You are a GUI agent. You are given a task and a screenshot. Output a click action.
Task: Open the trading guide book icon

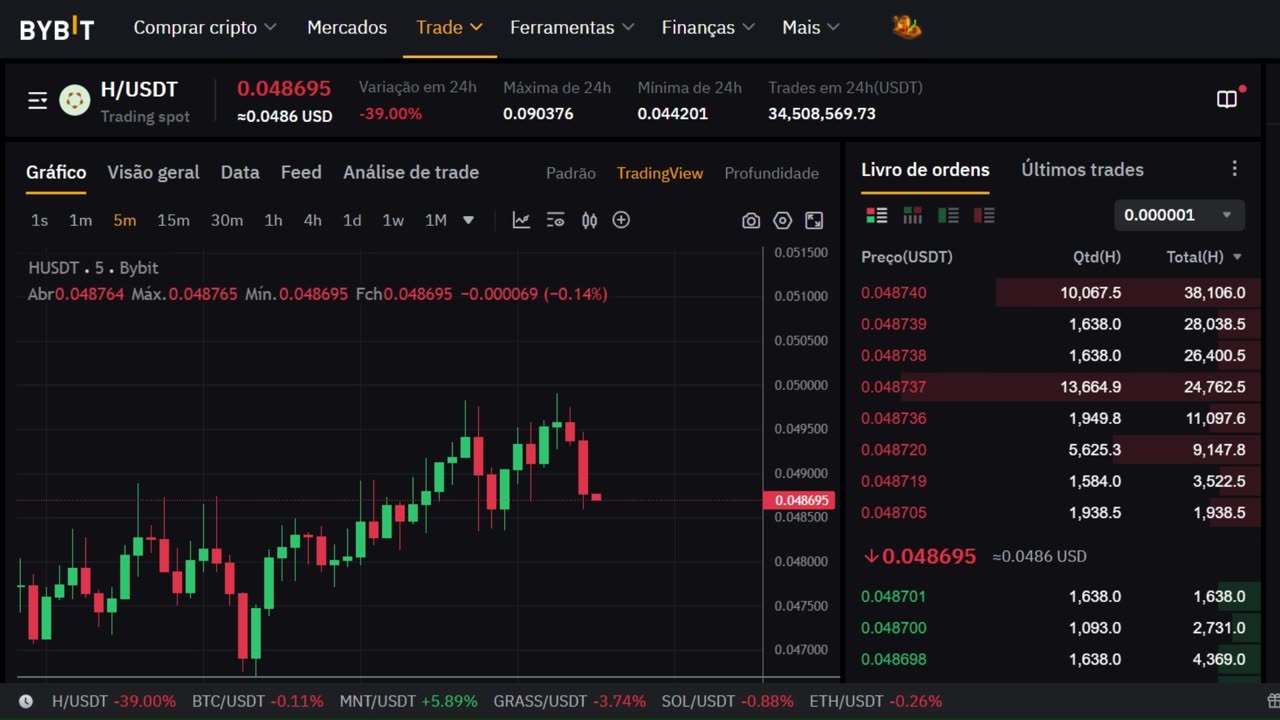pos(1227,99)
